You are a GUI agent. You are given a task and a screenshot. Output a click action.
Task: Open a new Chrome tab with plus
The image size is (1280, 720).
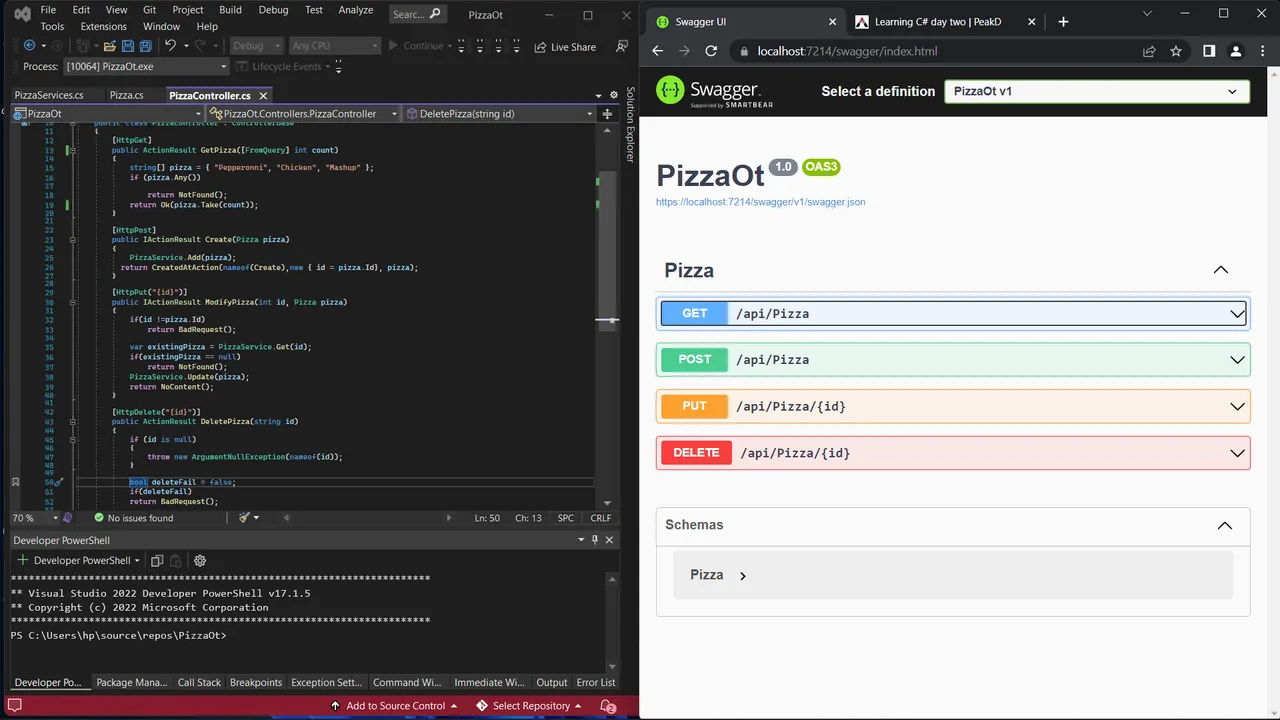[x=1063, y=21]
